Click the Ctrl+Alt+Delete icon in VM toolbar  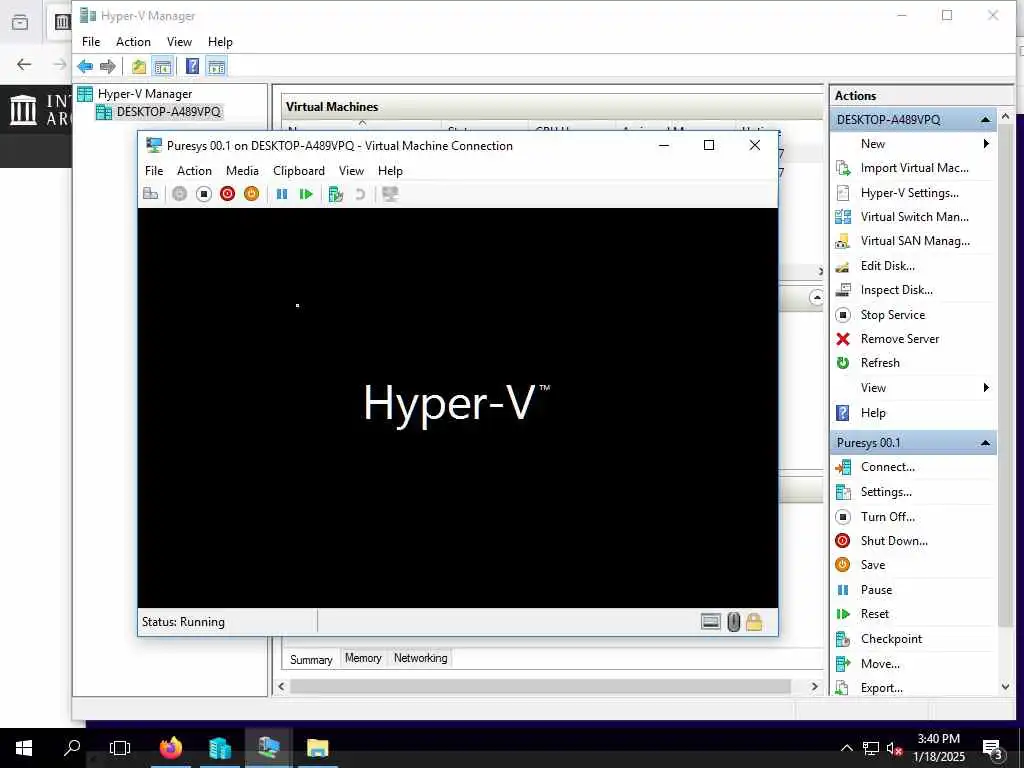pos(151,194)
